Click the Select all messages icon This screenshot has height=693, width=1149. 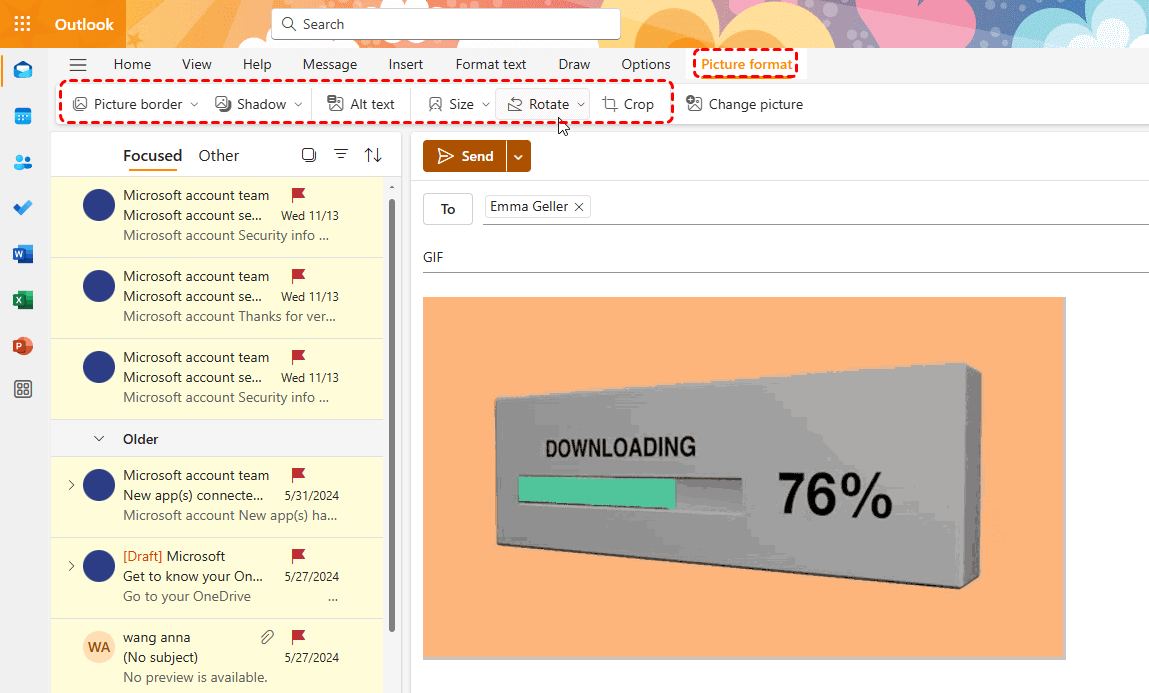tap(309, 155)
